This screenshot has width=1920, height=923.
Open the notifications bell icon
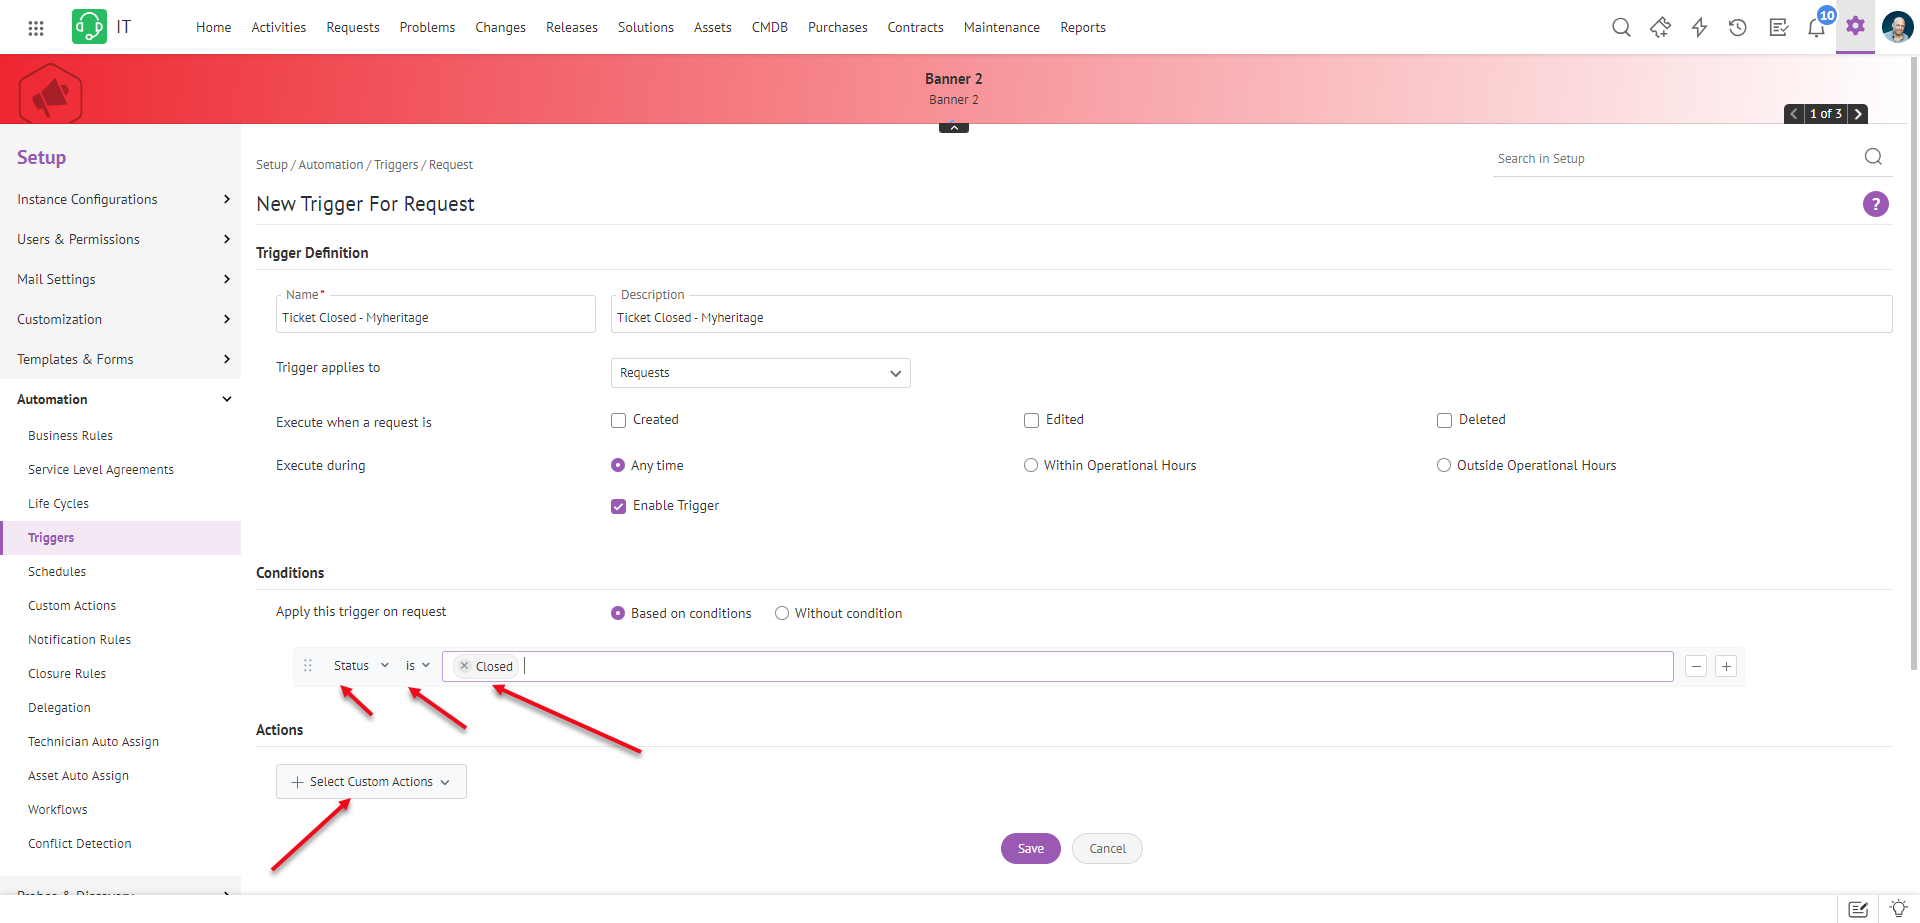pos(1816,28)
